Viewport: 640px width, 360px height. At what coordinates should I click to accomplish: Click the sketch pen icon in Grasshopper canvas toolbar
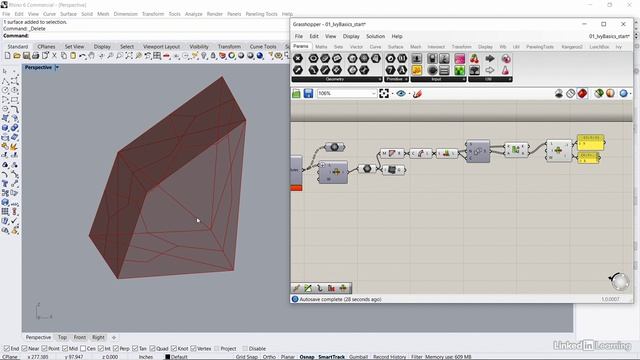[x=417, y=93]
